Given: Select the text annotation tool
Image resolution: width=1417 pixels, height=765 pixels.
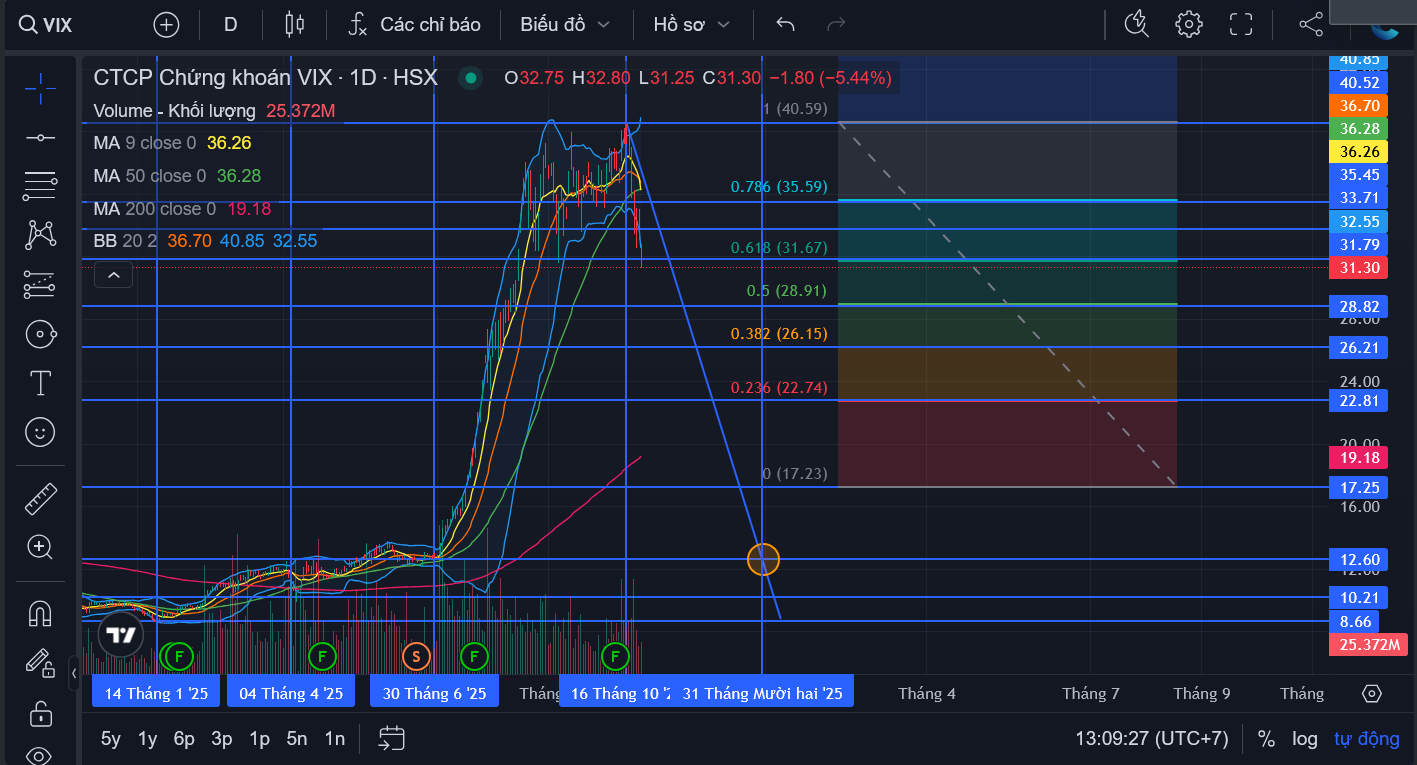Looking at the screenshot, I should [x=40, y=383].
